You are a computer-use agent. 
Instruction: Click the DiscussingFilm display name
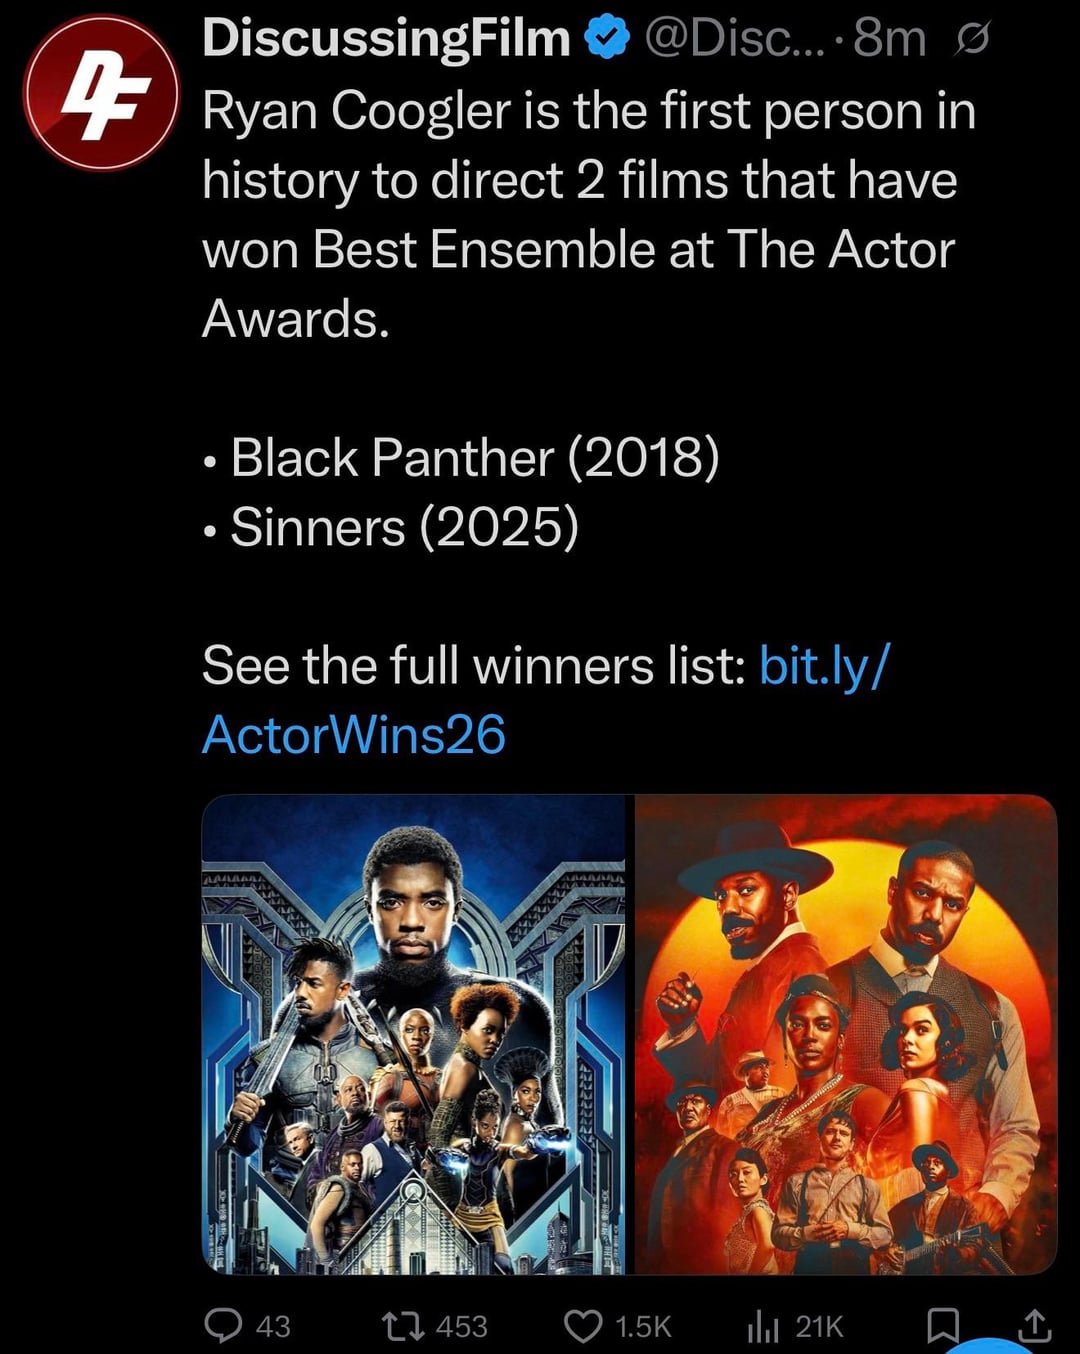(x=386, y=38)
